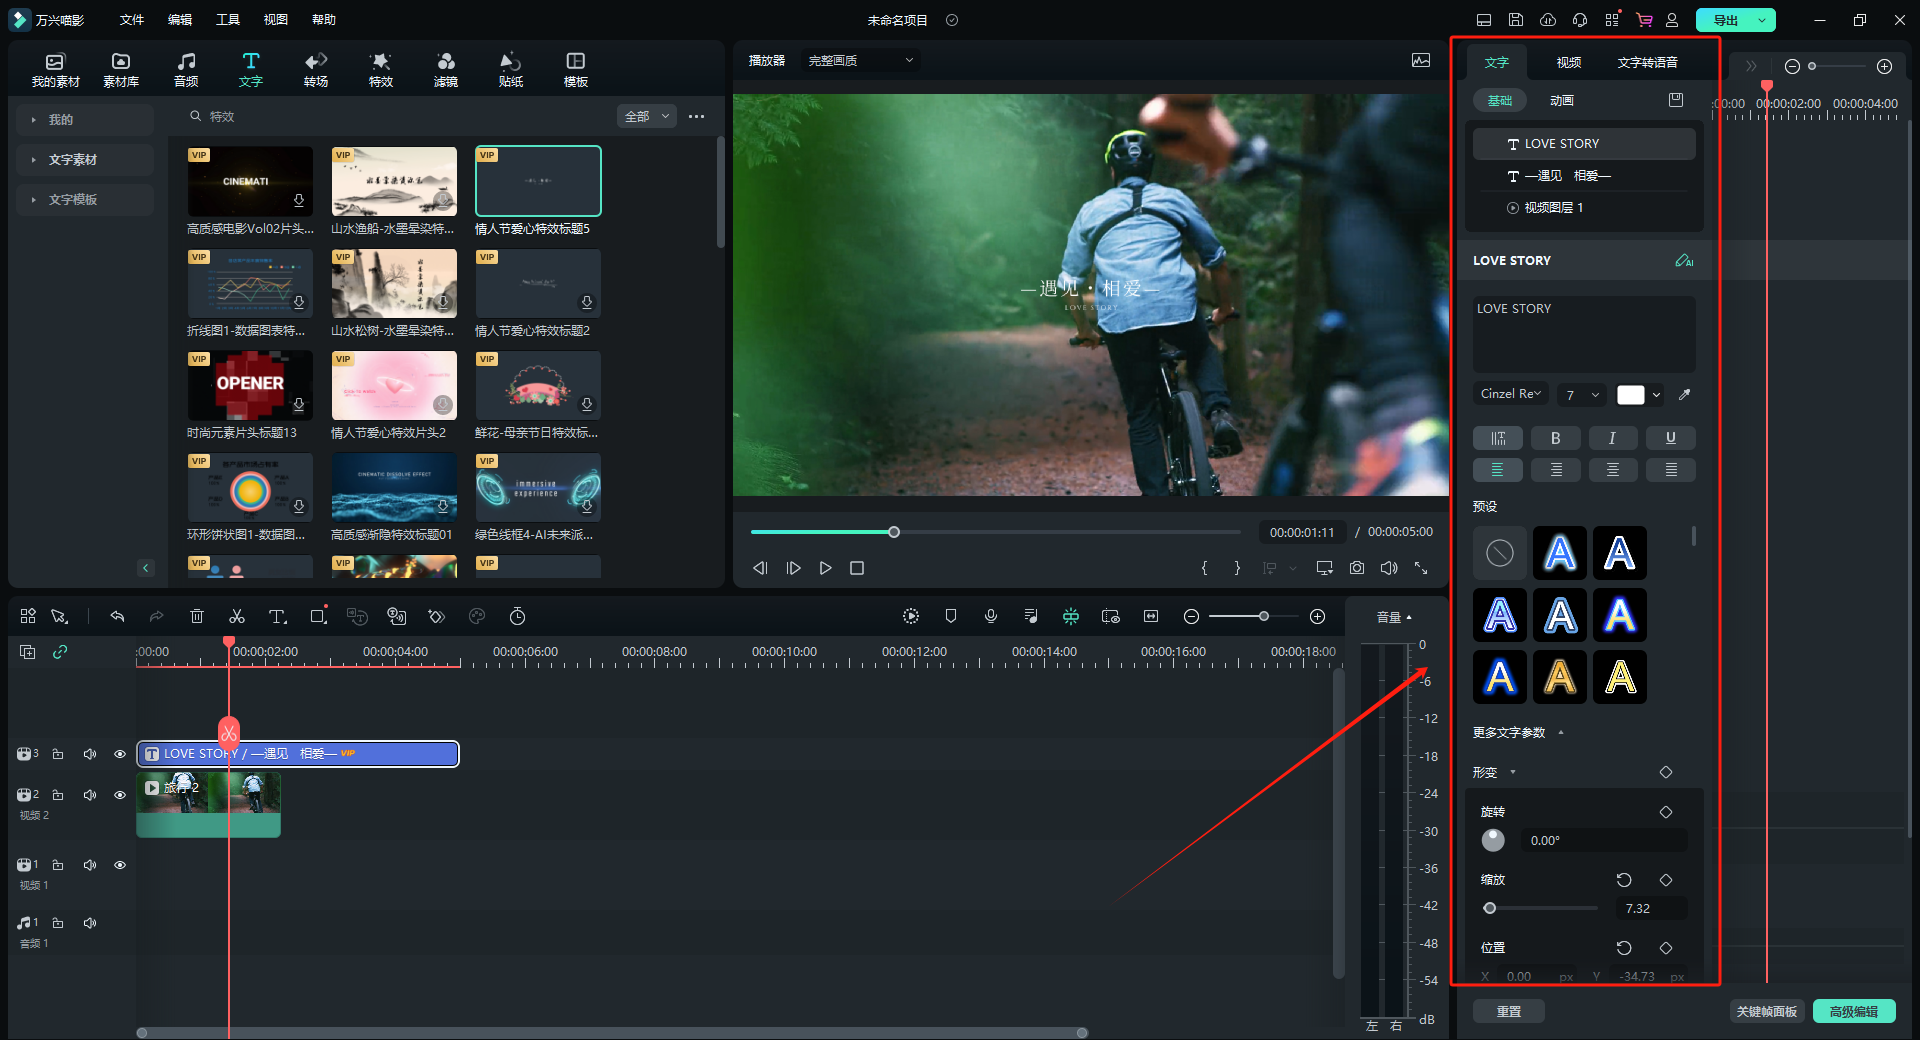The image size is (1920, 1040).
Task: Switch to the 文字转语音 tab
Action: pos(1647,63)
